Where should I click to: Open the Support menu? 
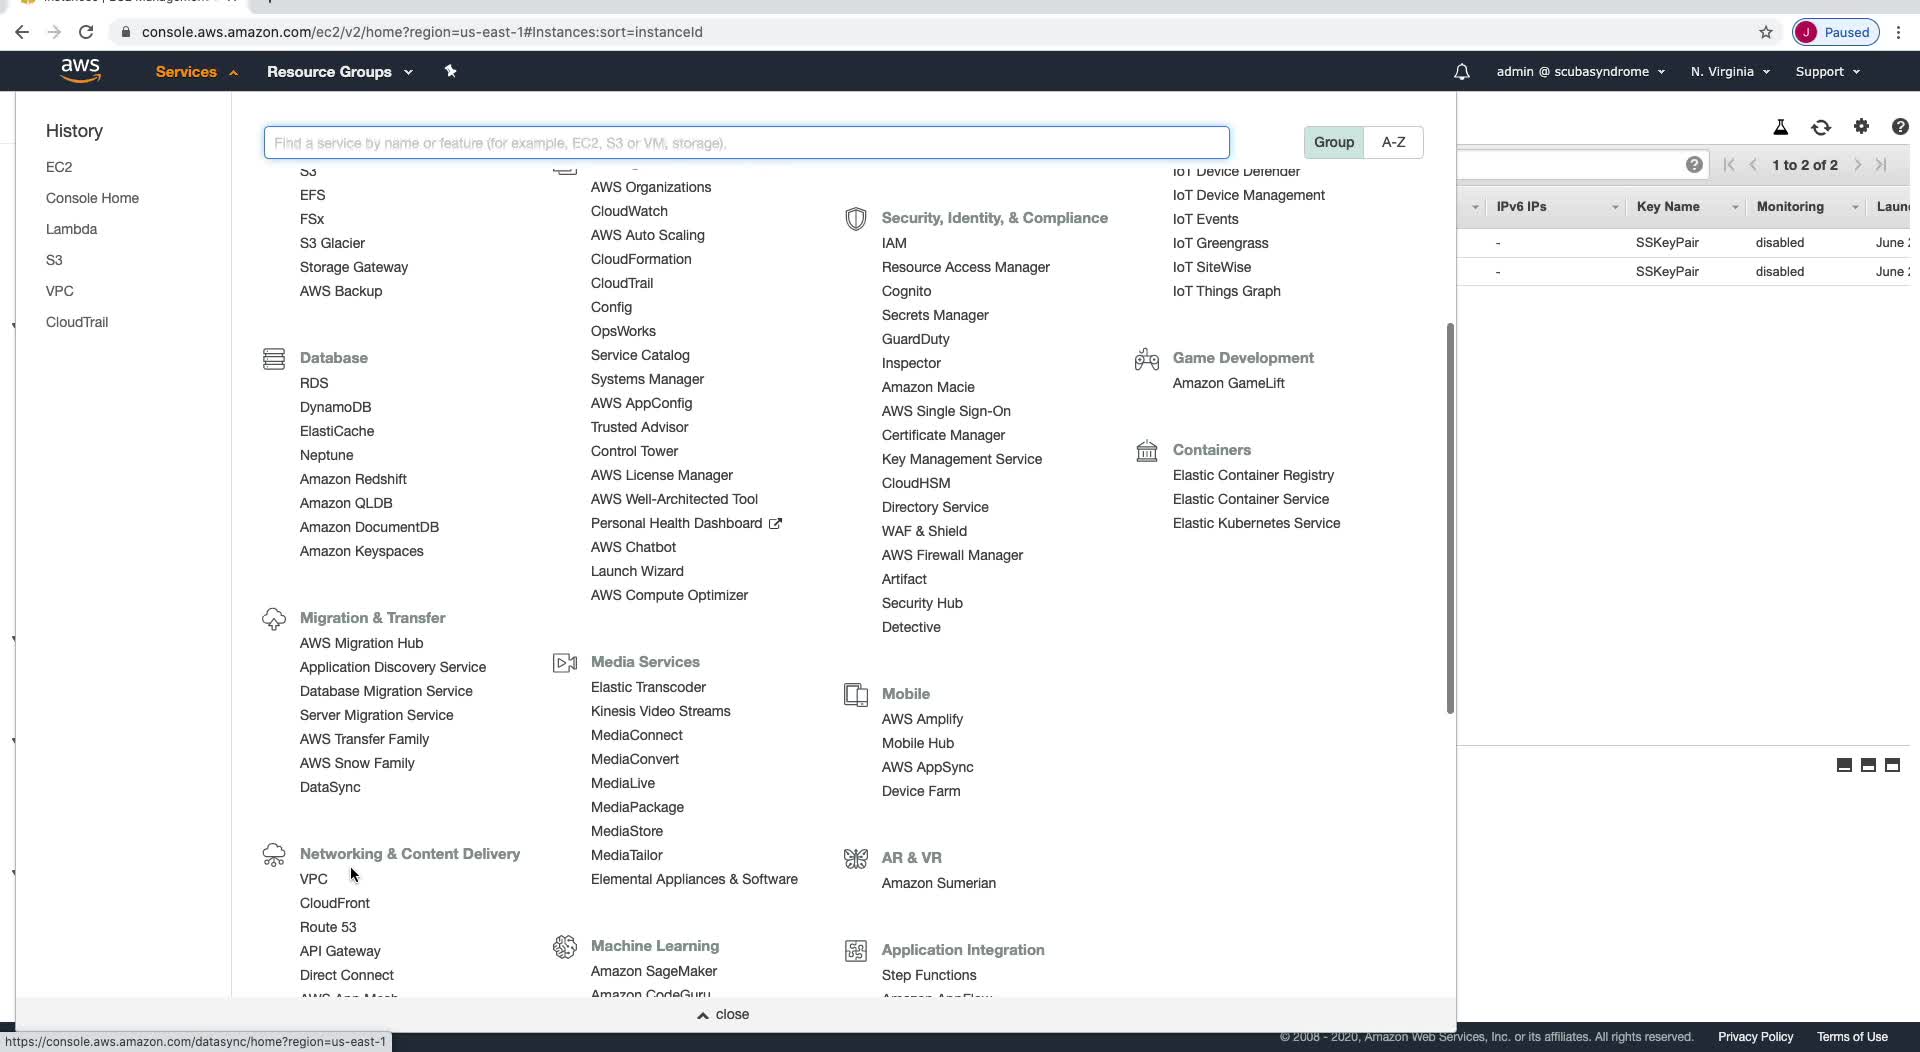pyautogui.click(x=1827, y=72)
